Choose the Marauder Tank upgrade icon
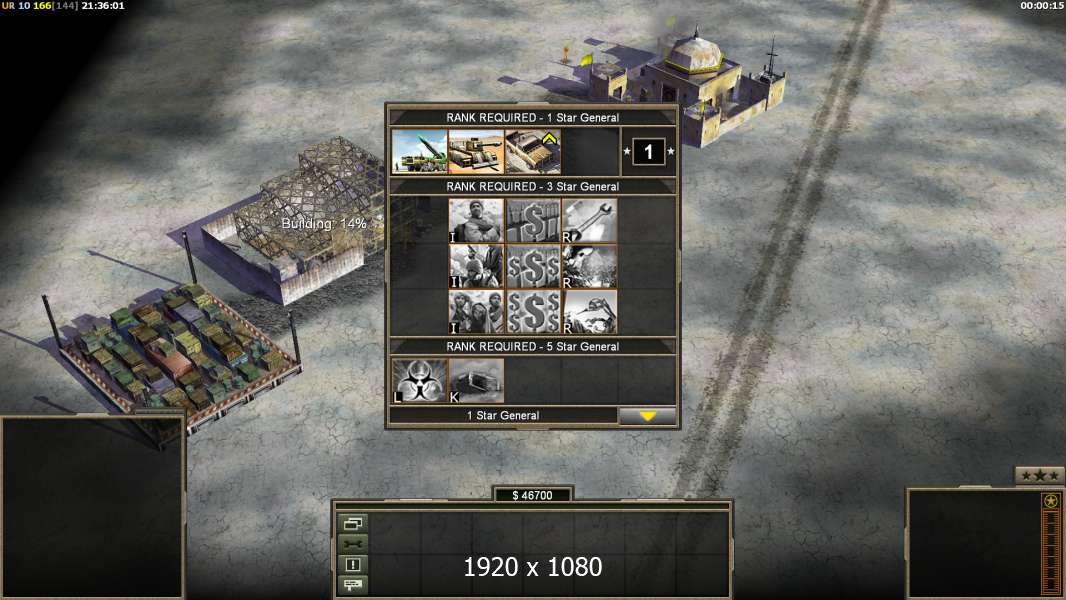Screen dimensions: 1066x600 click(476, 152)
